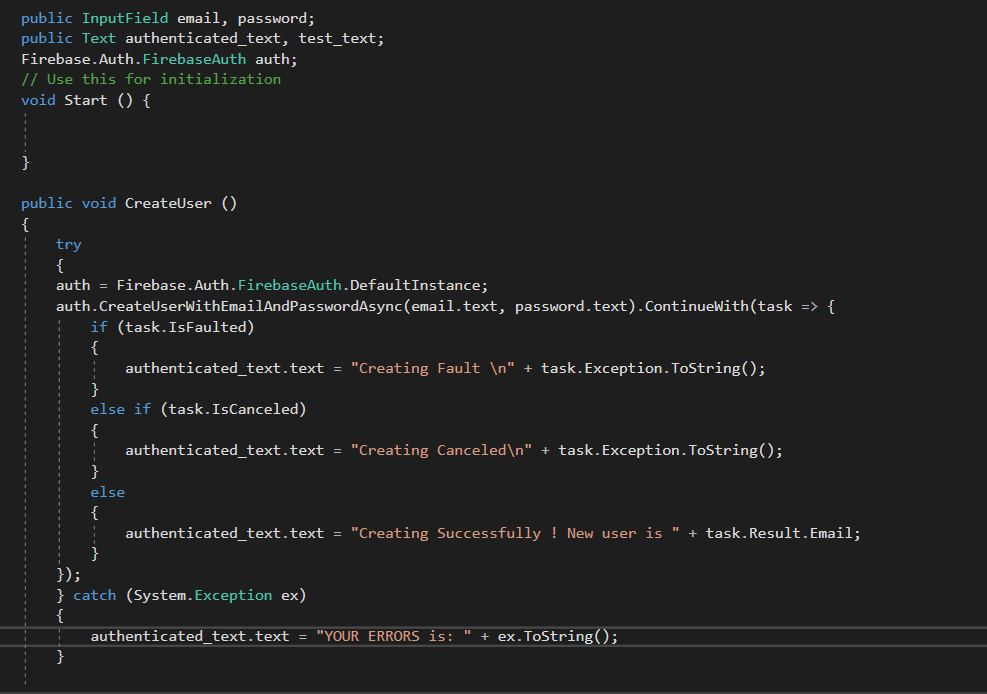Click the Start method name
The height and width of the screenshot is (694, 987).
(x=86, y=100)
